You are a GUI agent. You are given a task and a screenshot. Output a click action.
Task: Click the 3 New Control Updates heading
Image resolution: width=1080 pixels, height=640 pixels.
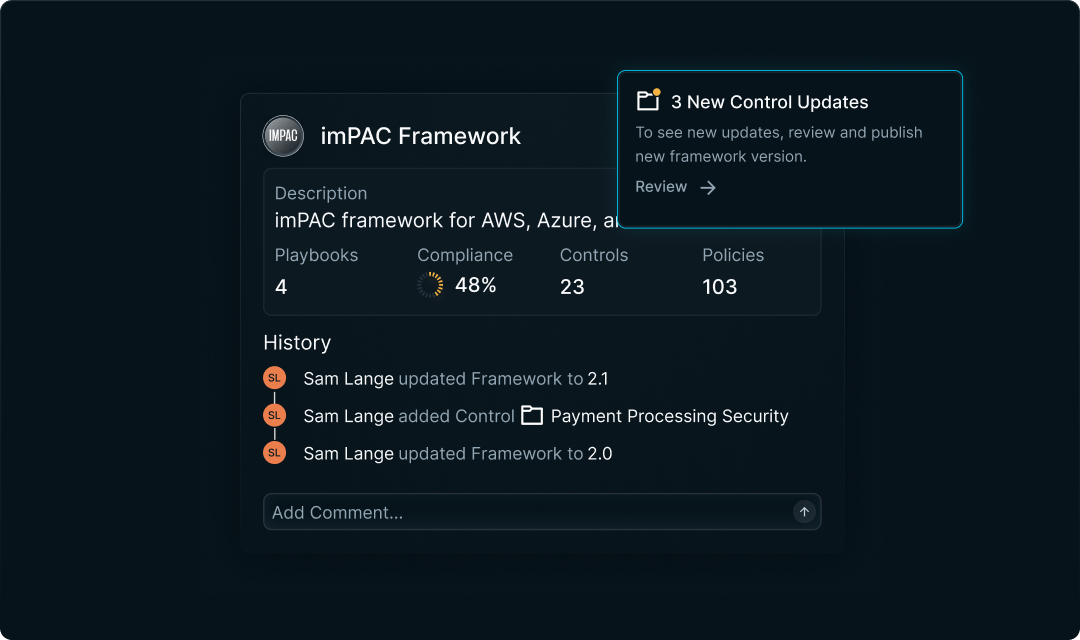[769, 102]
